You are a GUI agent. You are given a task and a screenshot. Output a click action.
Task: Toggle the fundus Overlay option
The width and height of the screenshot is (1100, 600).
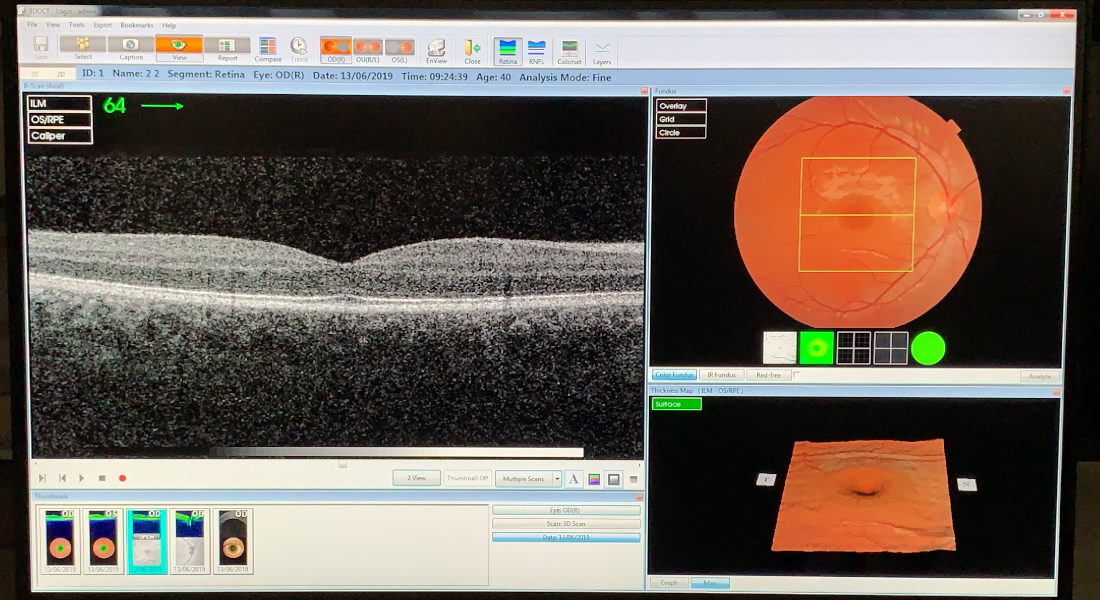pos(681,106)
